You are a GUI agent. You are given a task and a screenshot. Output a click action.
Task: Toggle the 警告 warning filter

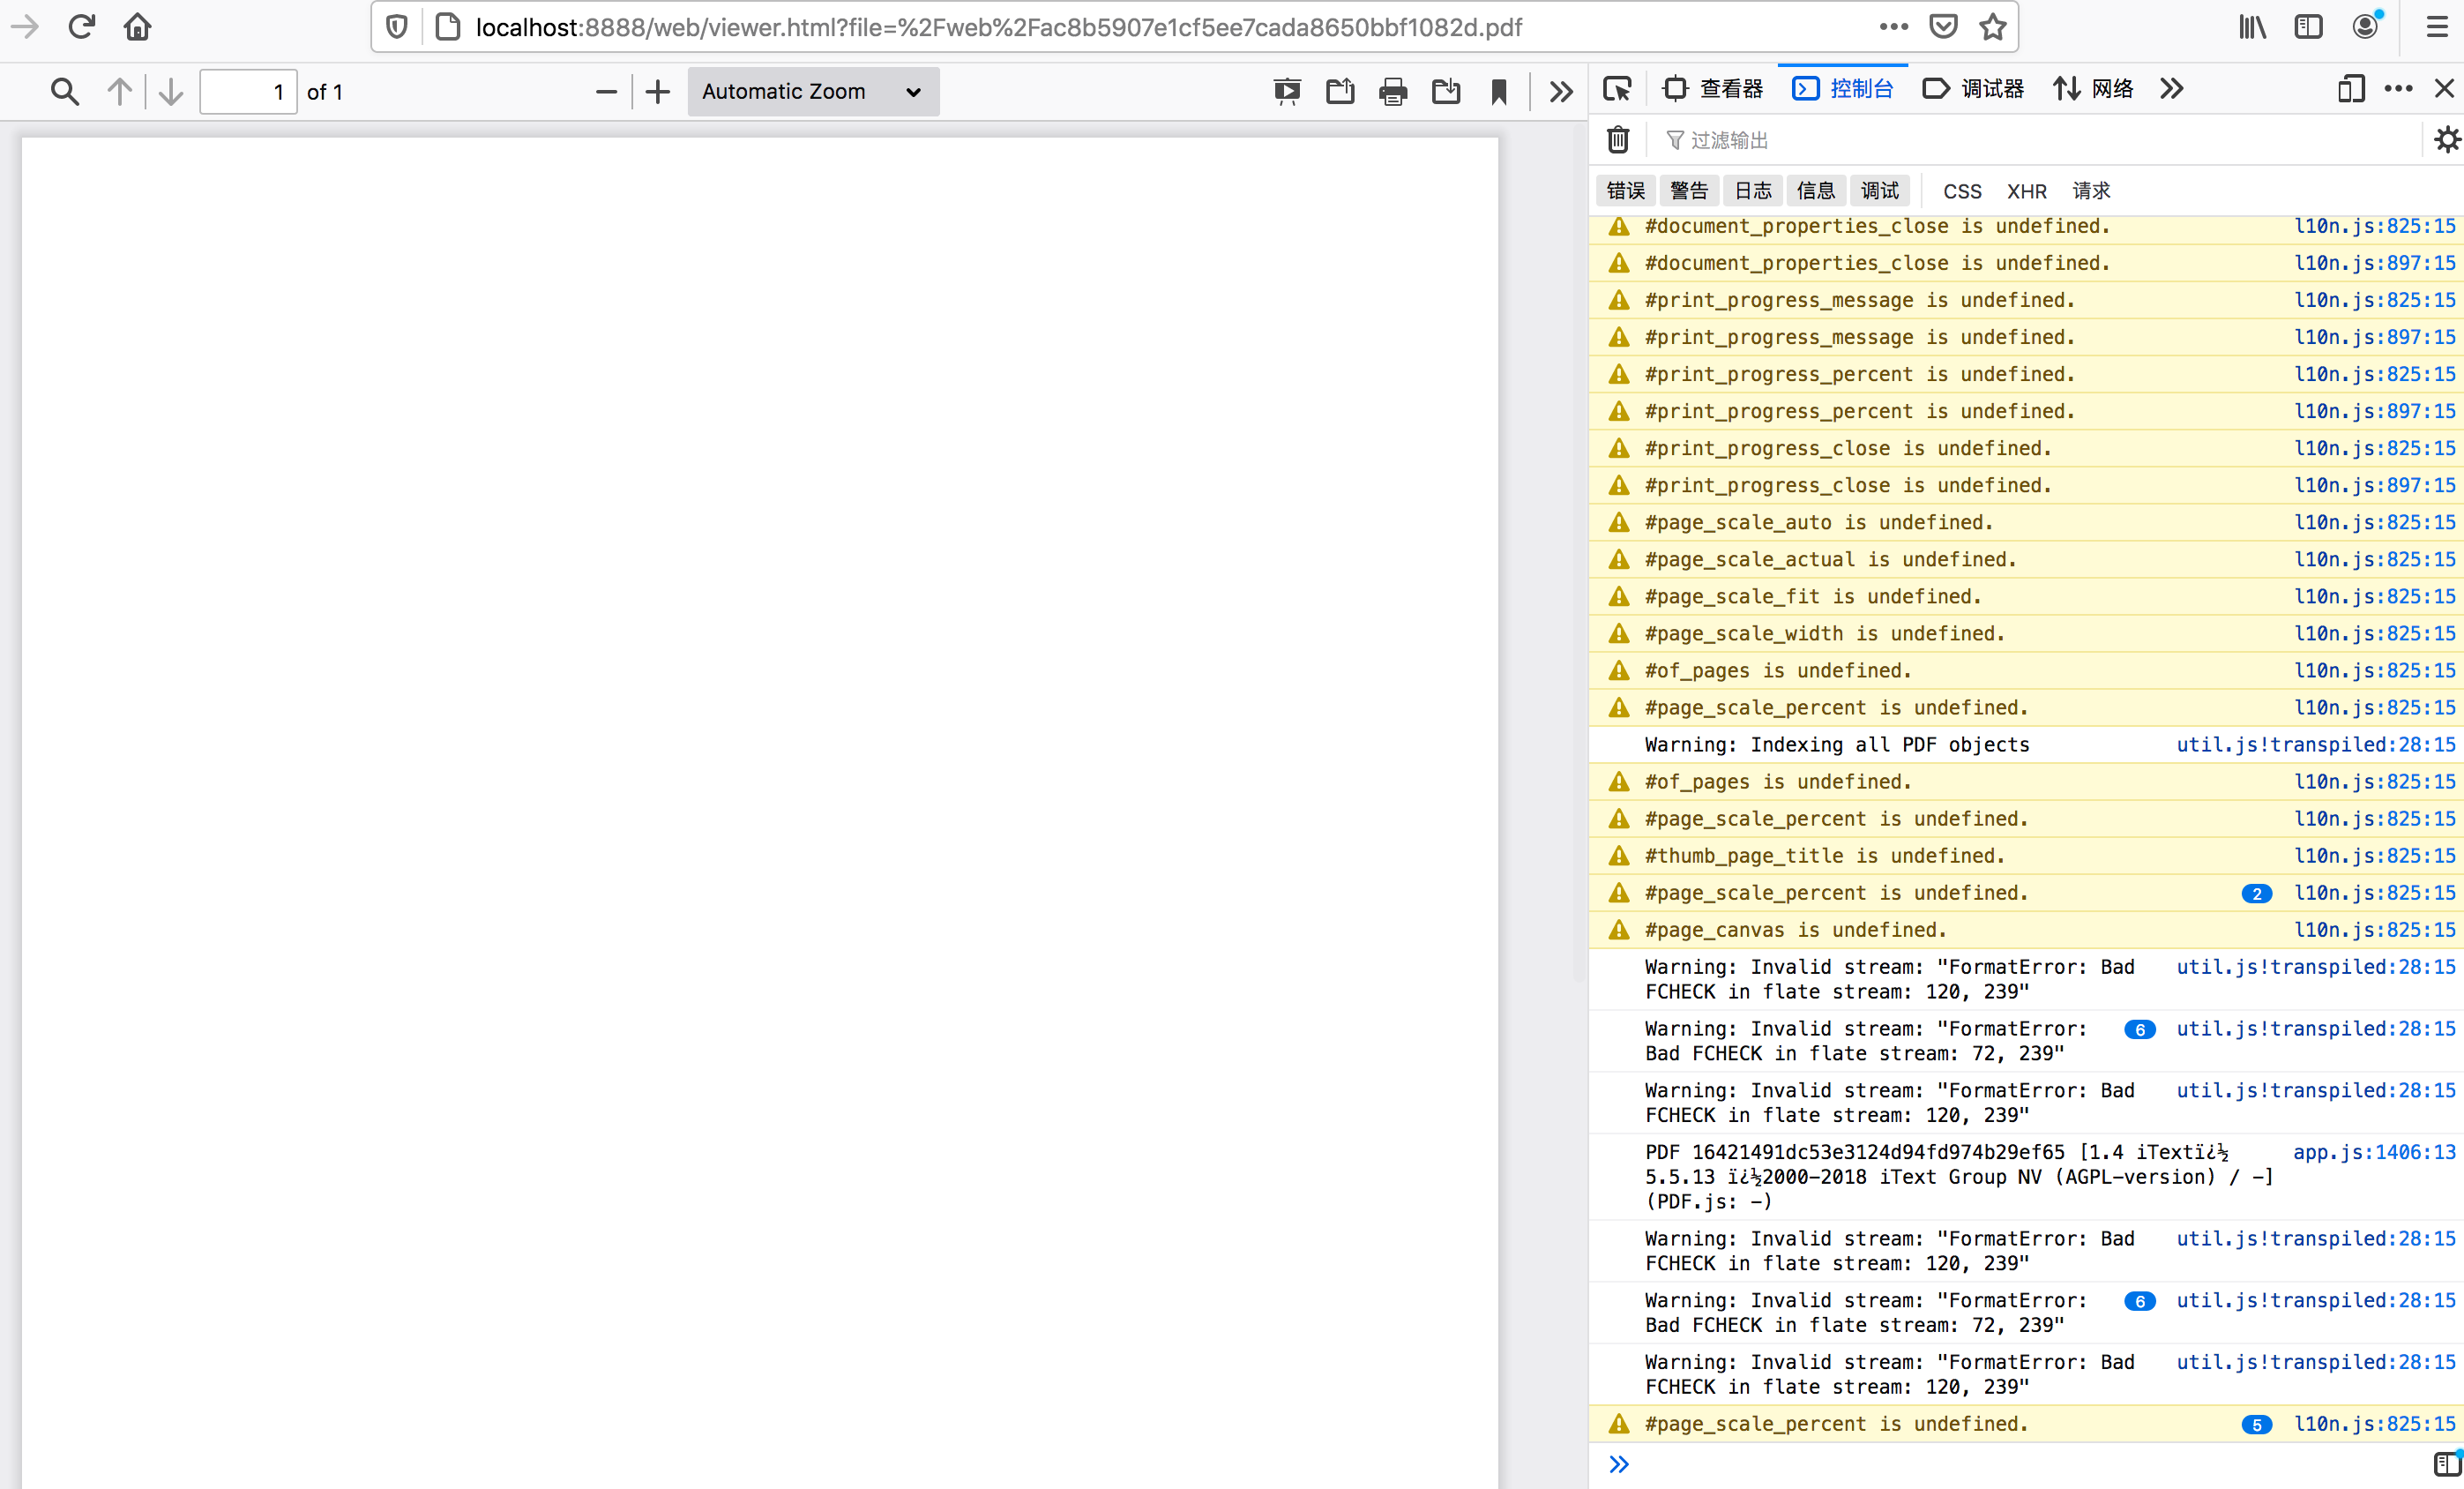point(1689,190)
